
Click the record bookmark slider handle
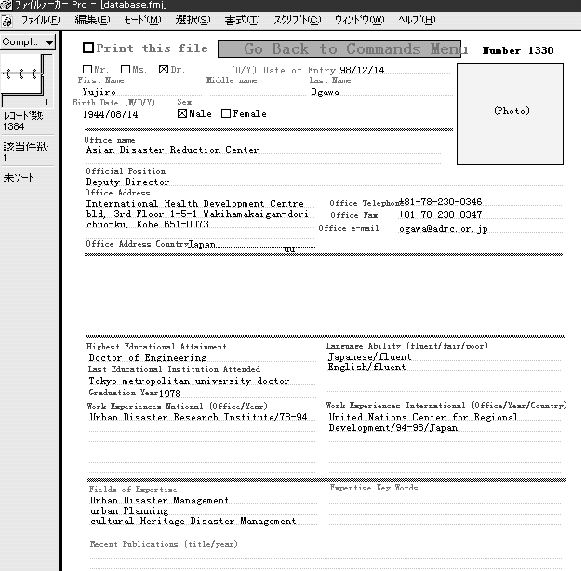point(46,102)
